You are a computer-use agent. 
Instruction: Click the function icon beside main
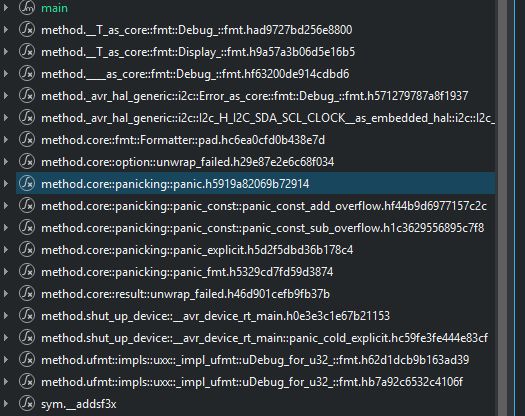[x=27, y=7]
